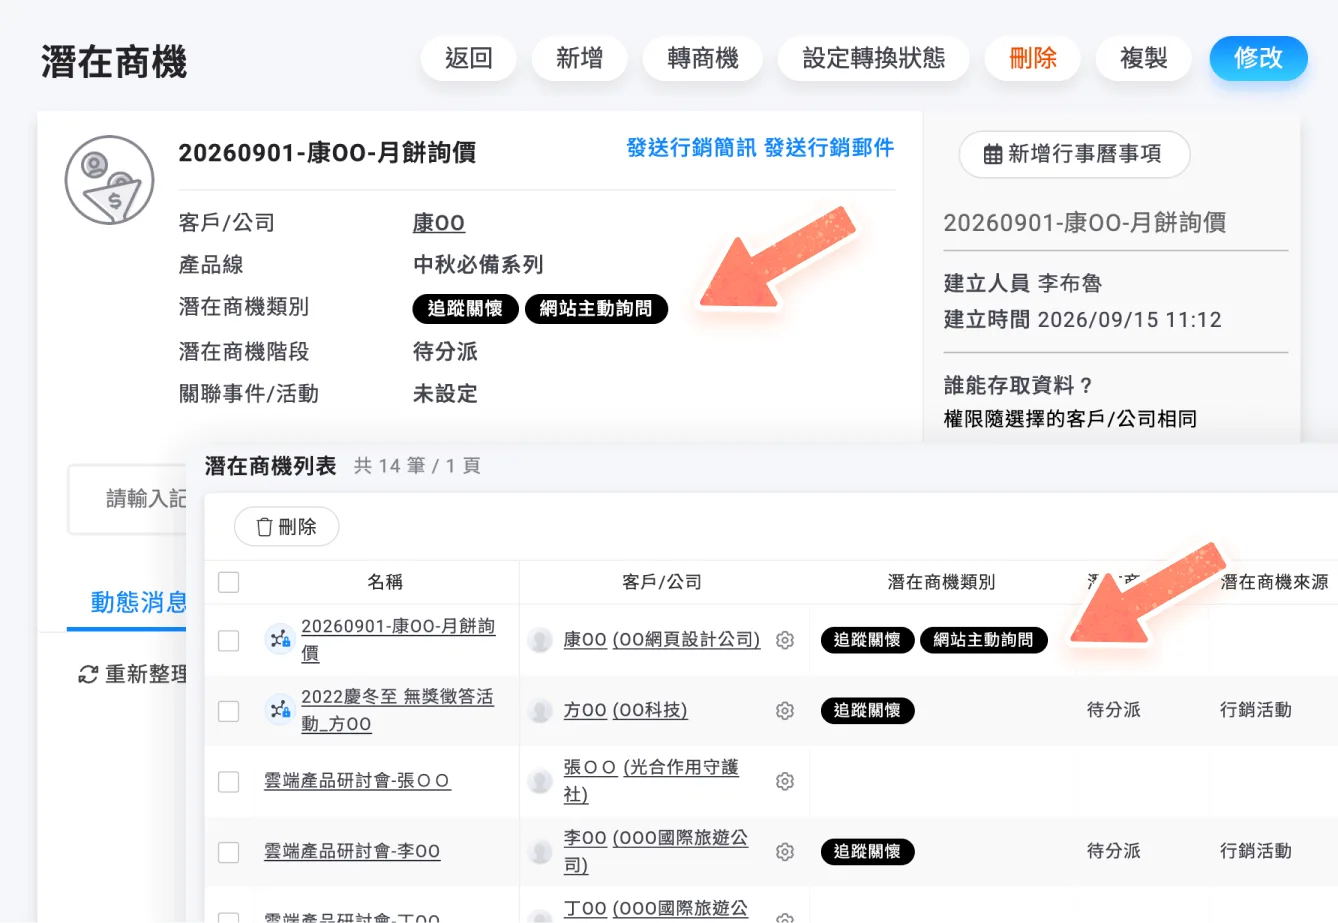Screen dimensions: 1338x923
Task: Click the 設定轉換狀態 button
Action: coord(874,58)
